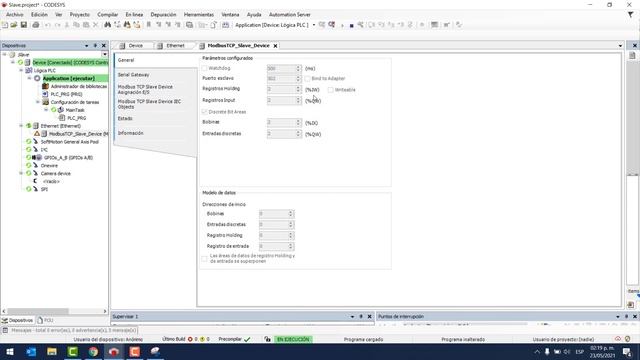
Task: Open the Información page
Action: pos(131,133)
